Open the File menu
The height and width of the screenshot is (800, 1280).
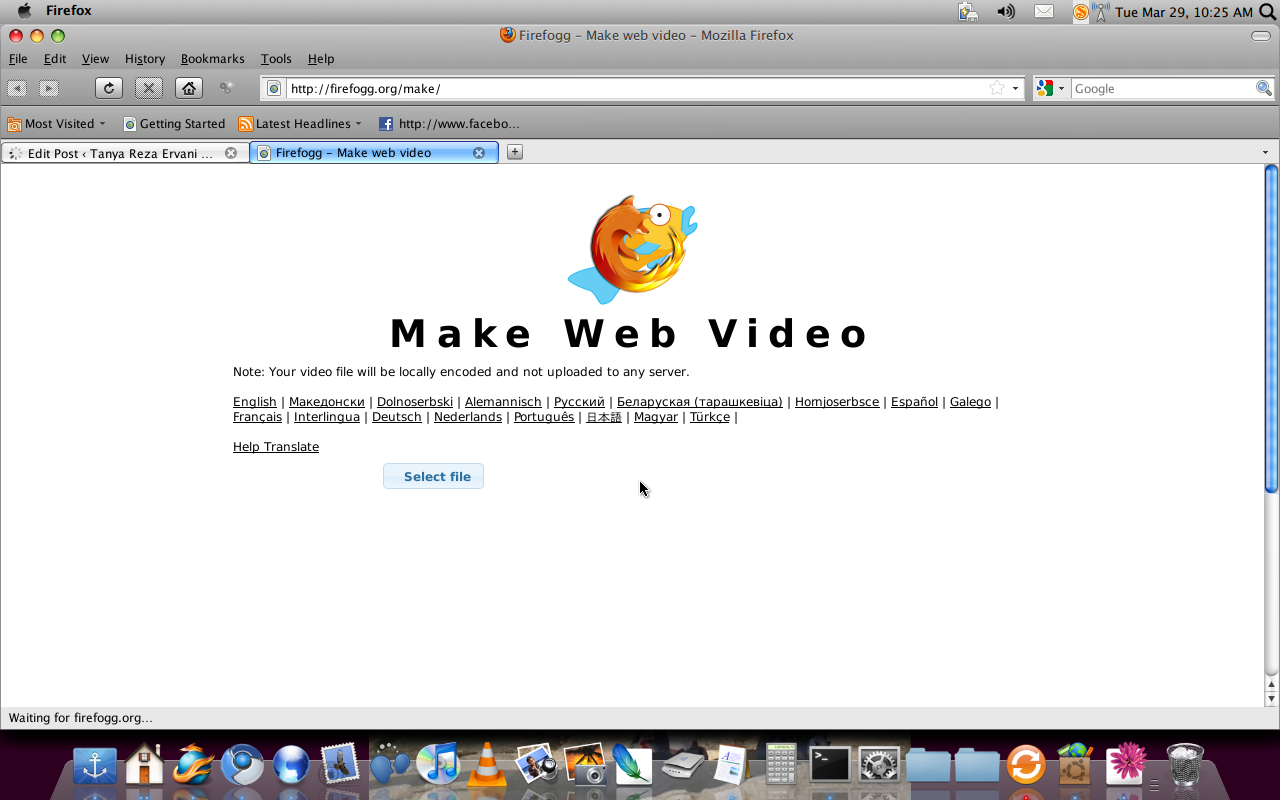click(x=18, y=59)
